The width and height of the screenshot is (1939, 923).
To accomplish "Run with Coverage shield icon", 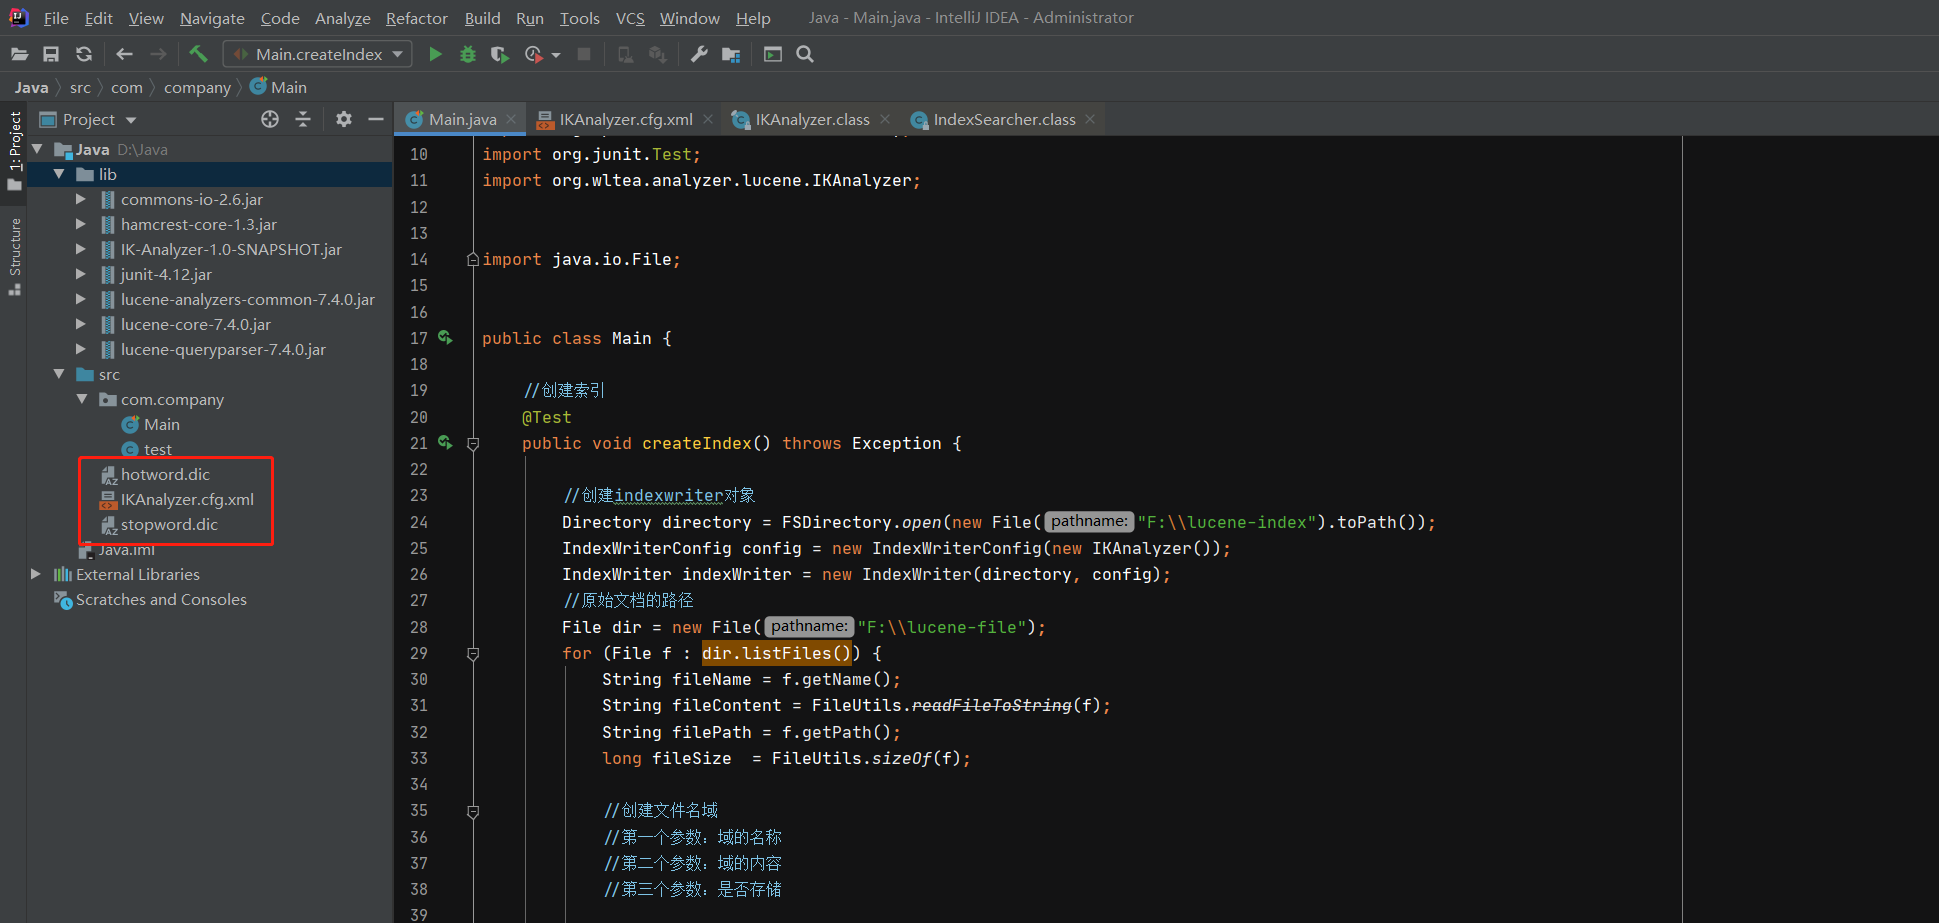I will pyautogui.click(x=500, y=54).
